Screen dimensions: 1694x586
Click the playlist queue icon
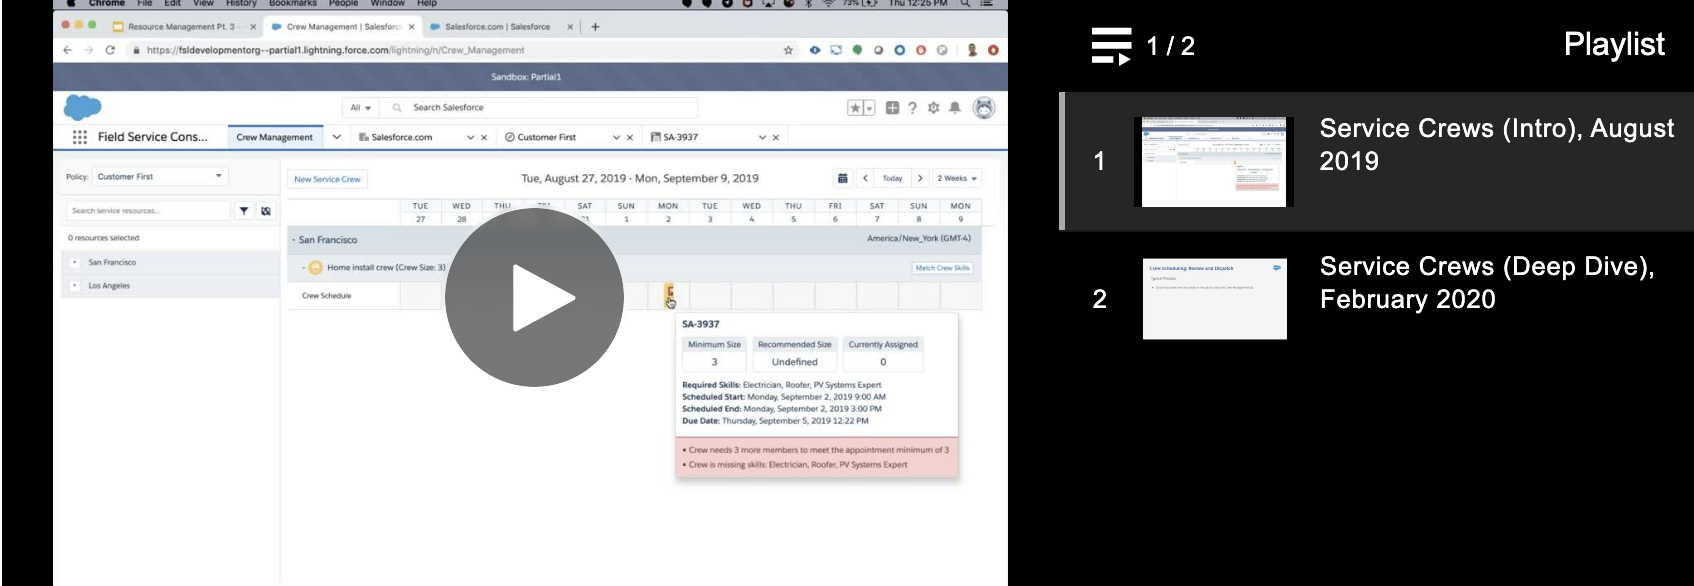pos(1111,46)
